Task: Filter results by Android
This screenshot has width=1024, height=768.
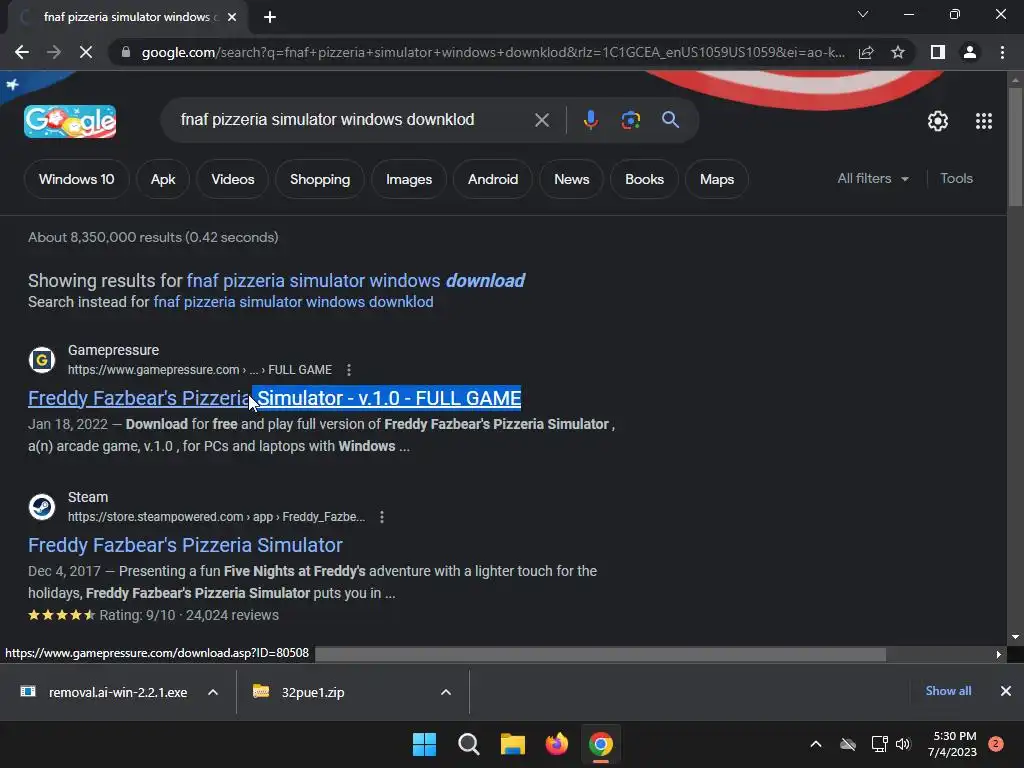Action: [493, 179]
